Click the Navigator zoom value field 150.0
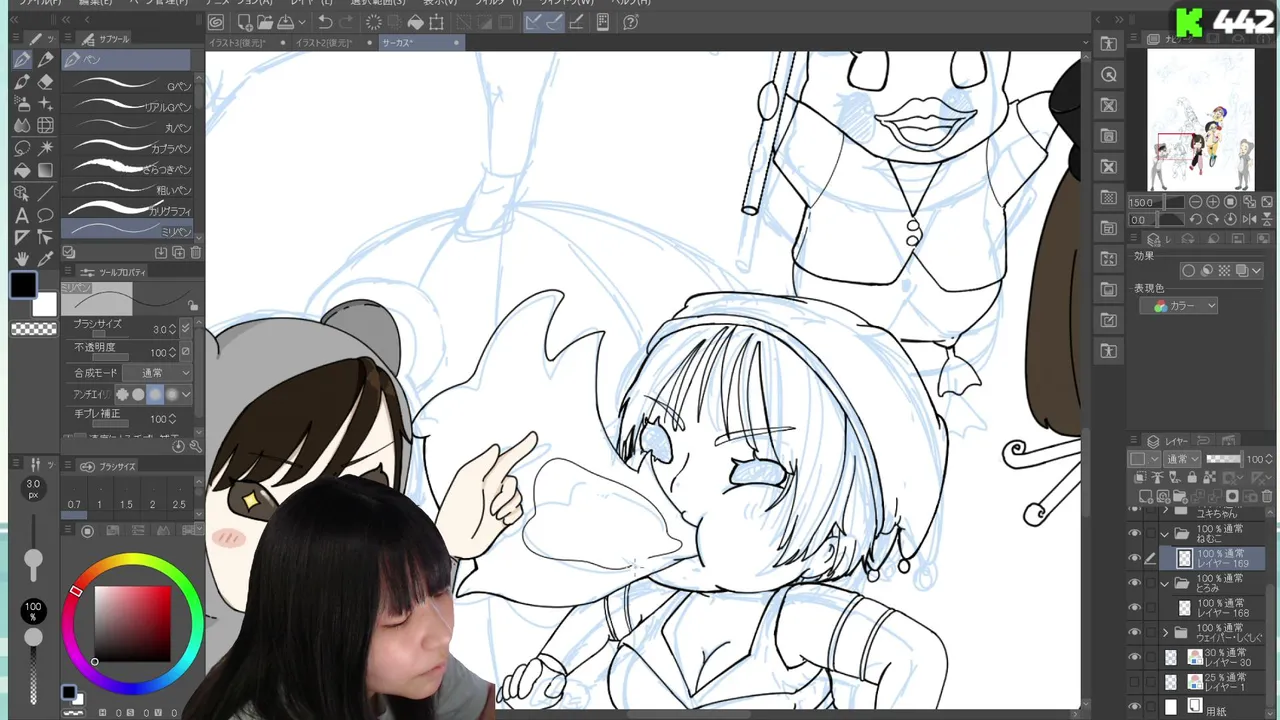 [x=1142, y=202]
